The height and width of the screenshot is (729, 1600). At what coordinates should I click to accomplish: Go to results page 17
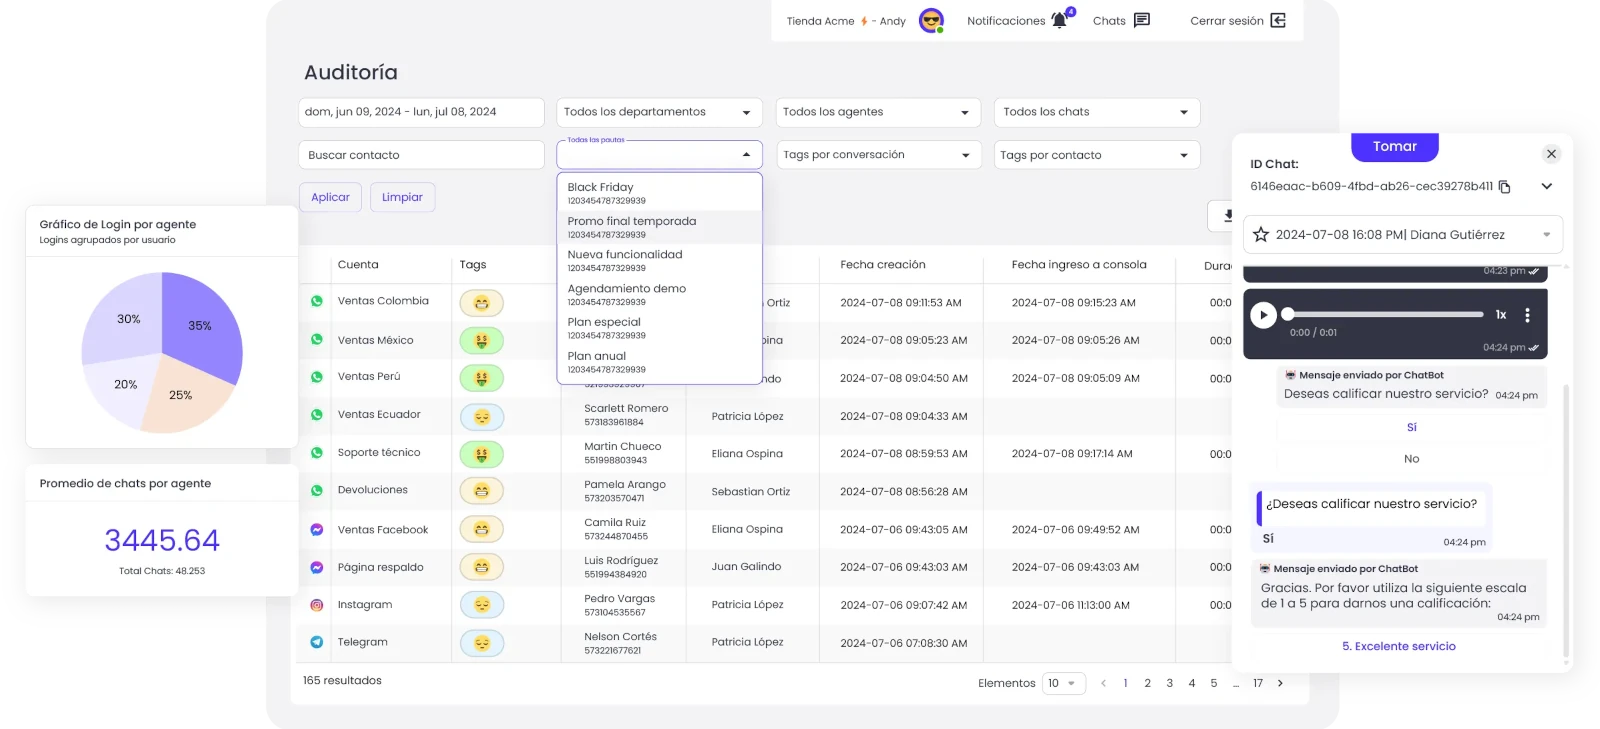point(1258,684)
